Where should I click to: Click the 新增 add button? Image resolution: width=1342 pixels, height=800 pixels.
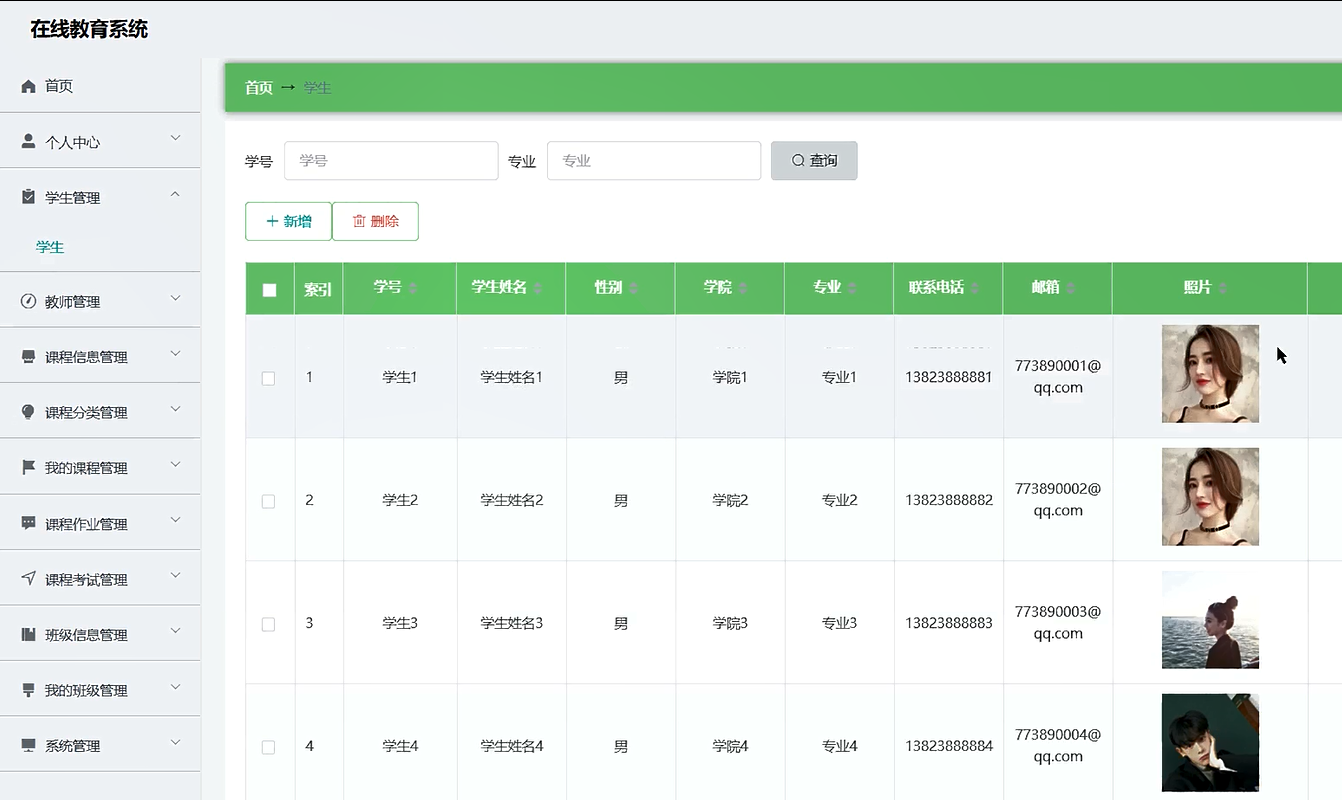288,221
